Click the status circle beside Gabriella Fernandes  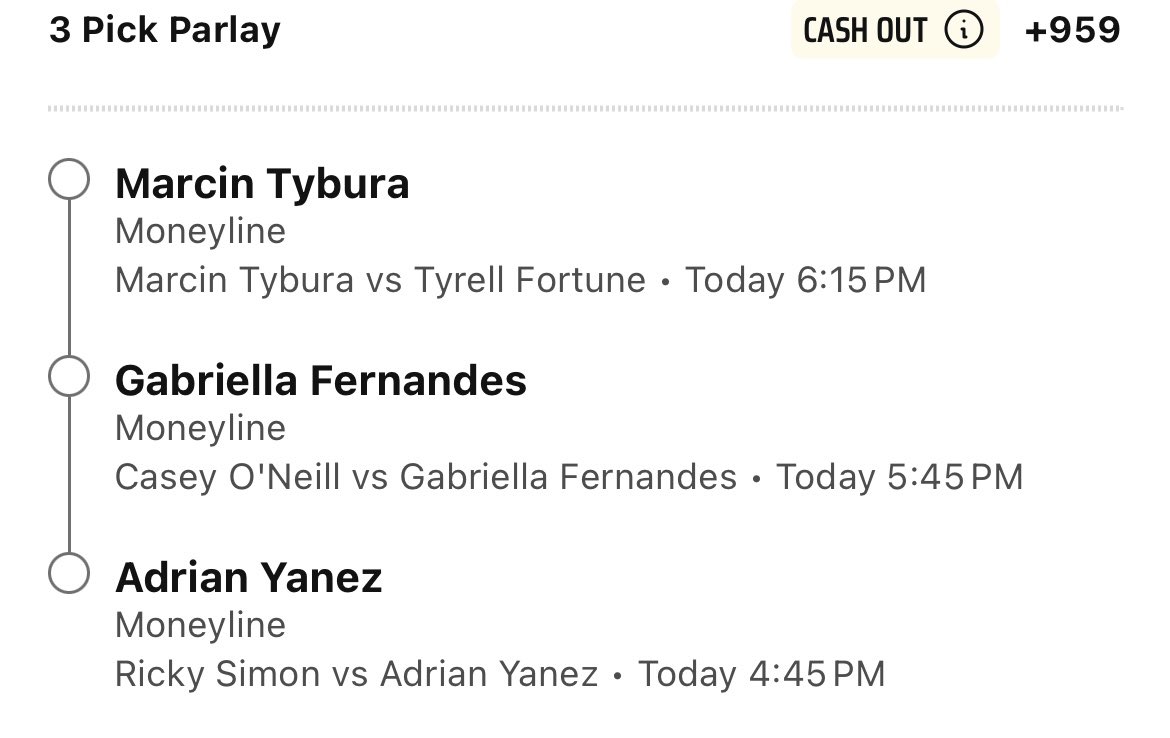(x=69, y=378)
